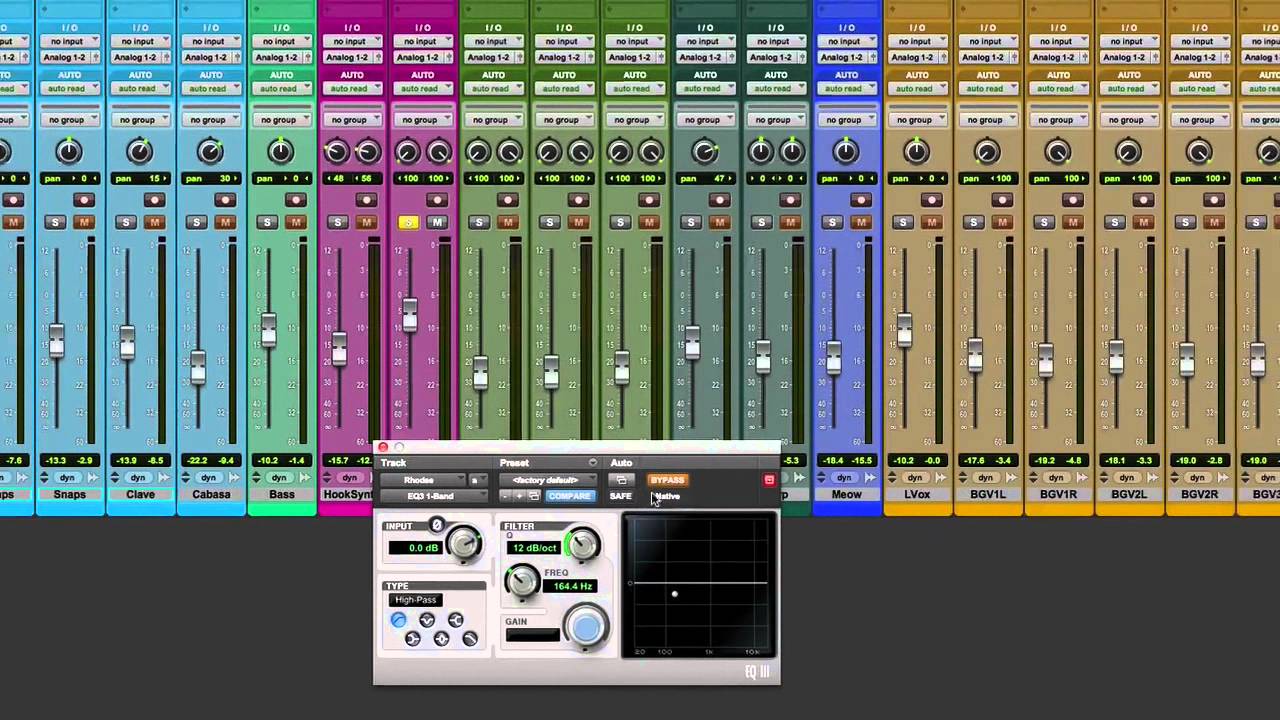Image resolution: width=1280 pixels, height=720 pixels.
Task: Select the Meow track name
Action: (845, 495)
